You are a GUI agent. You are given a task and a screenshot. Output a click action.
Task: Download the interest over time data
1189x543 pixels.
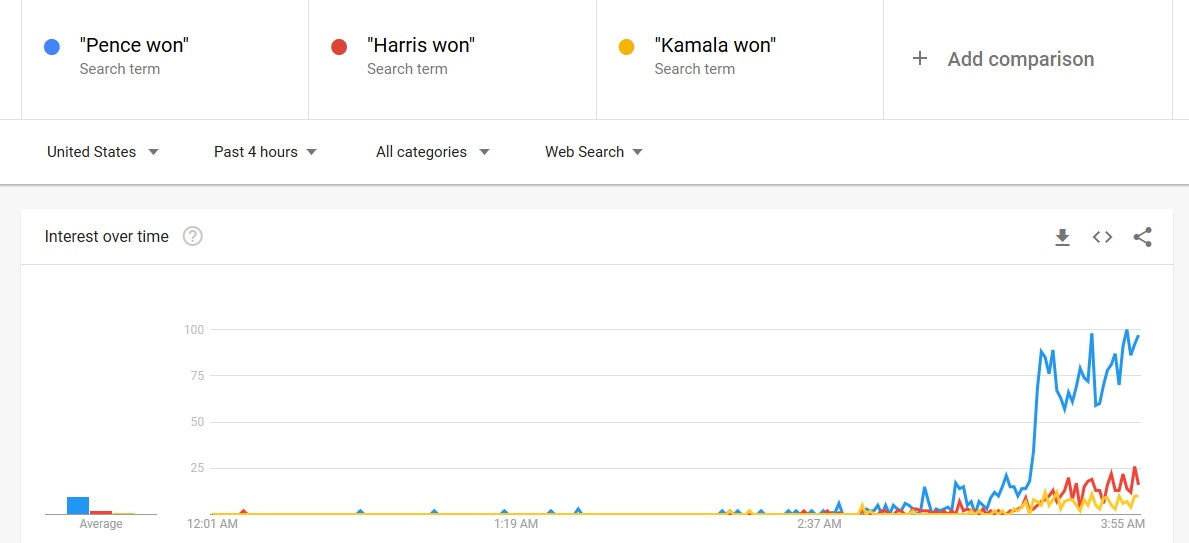point(1062,237)
